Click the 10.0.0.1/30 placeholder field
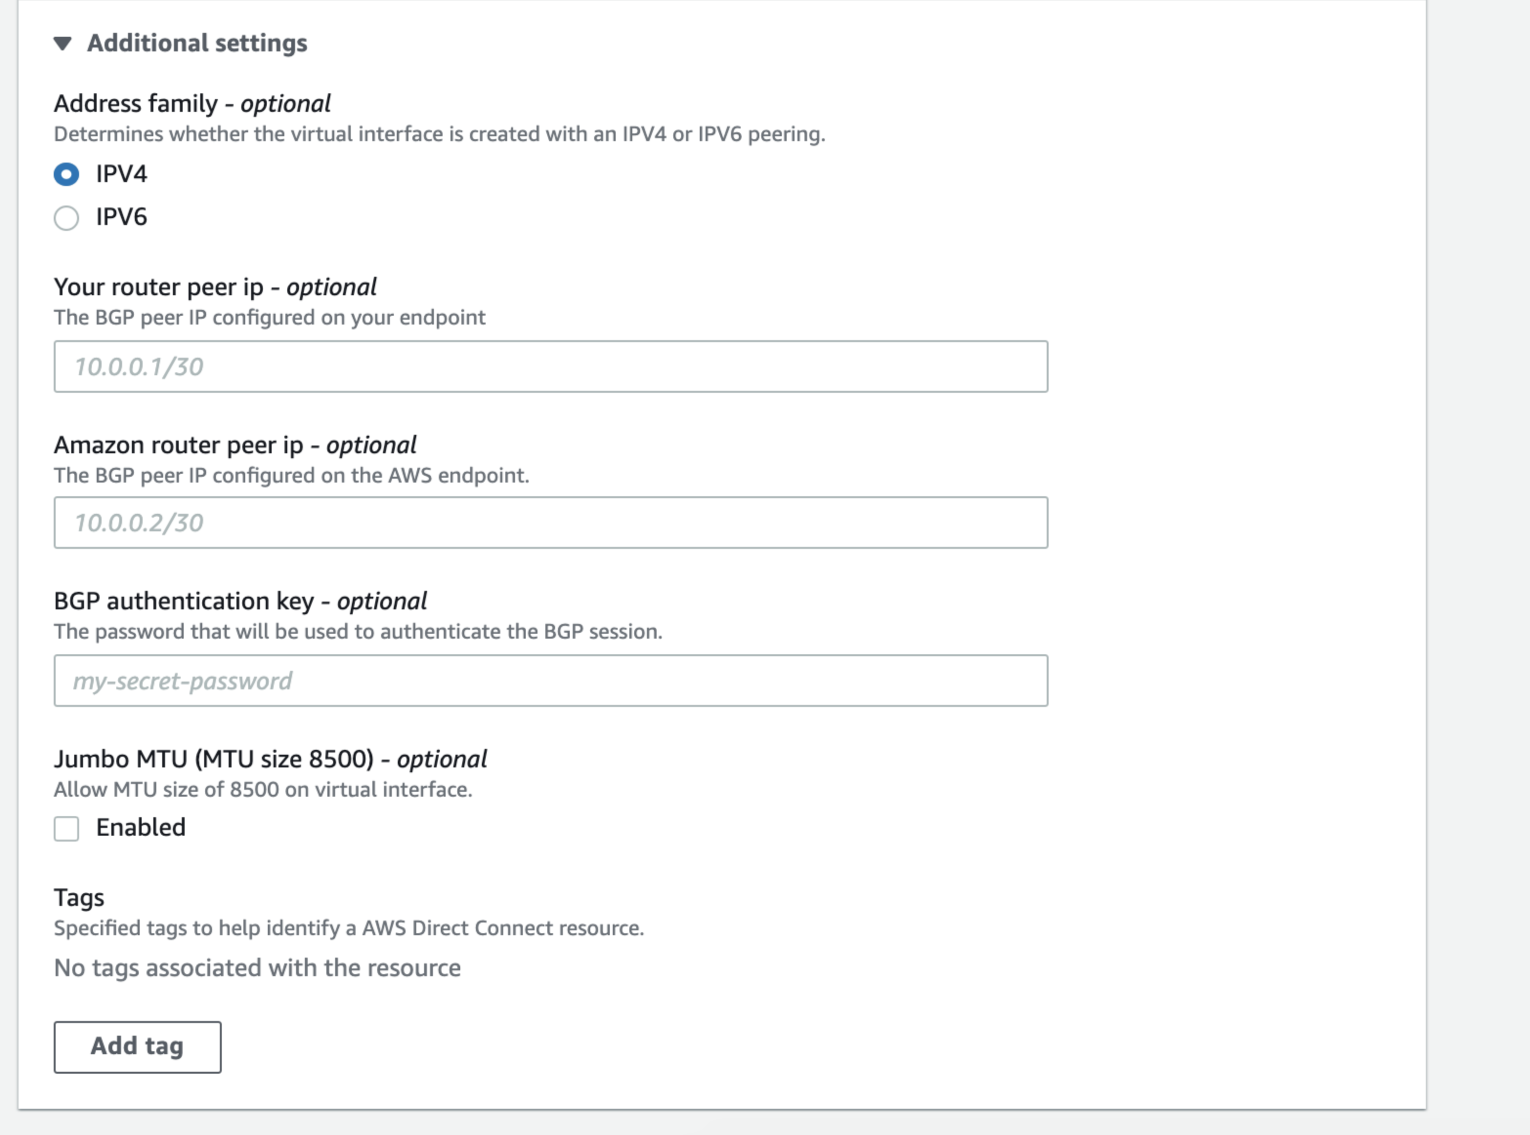Image resolution: width=1530 pixels, height=1135 pixels. coord(550,366)
